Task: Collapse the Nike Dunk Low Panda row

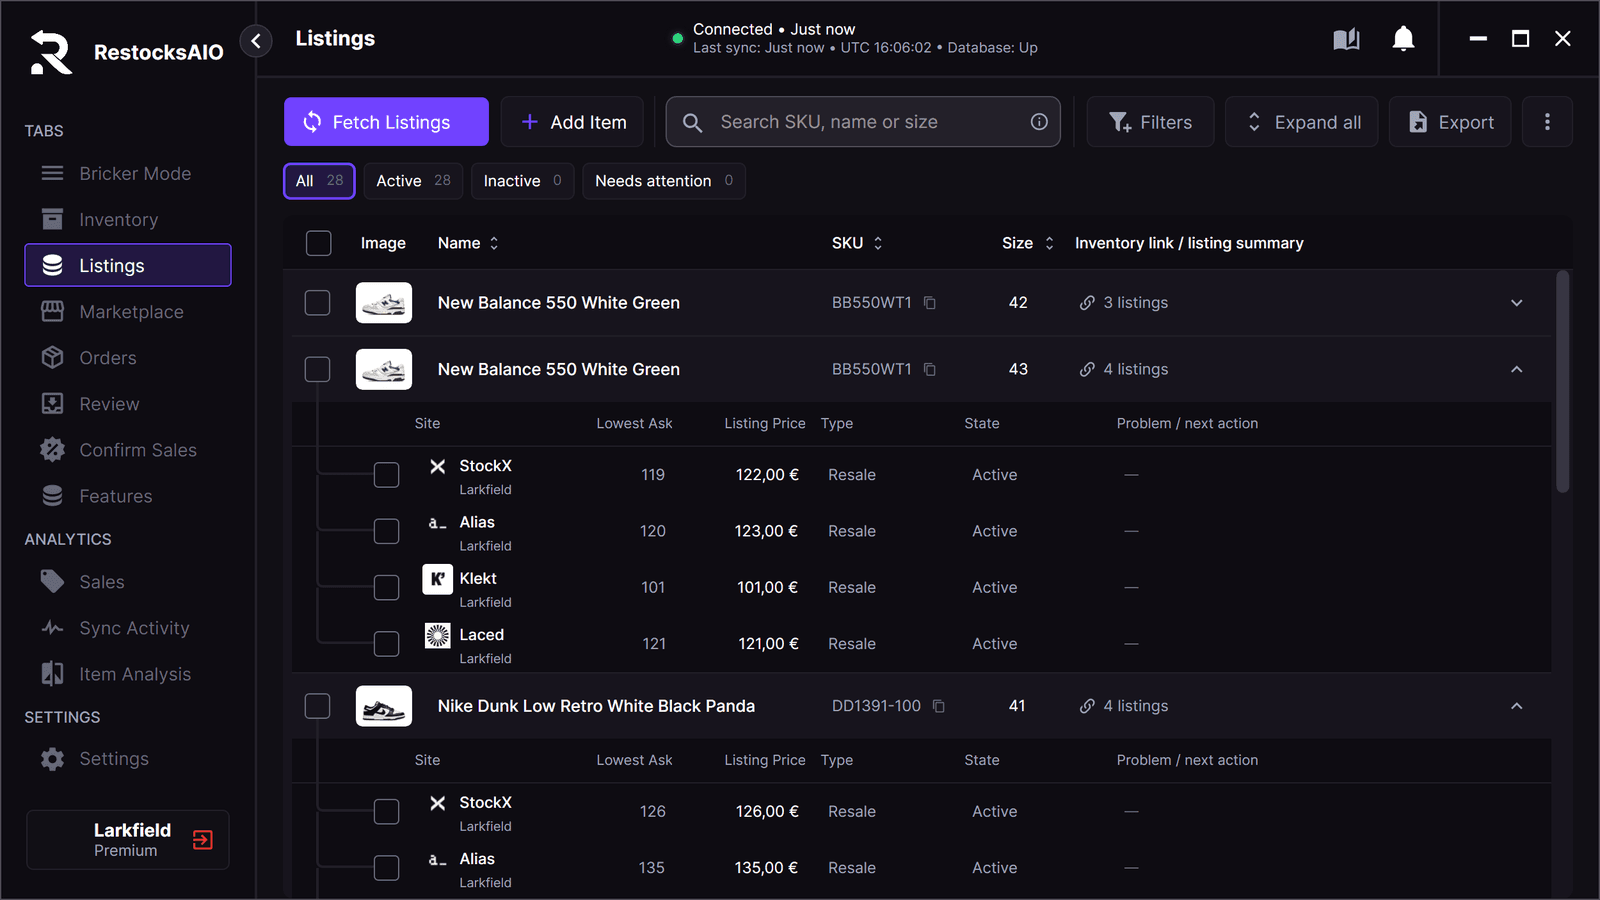Action: click(1517, 706)
